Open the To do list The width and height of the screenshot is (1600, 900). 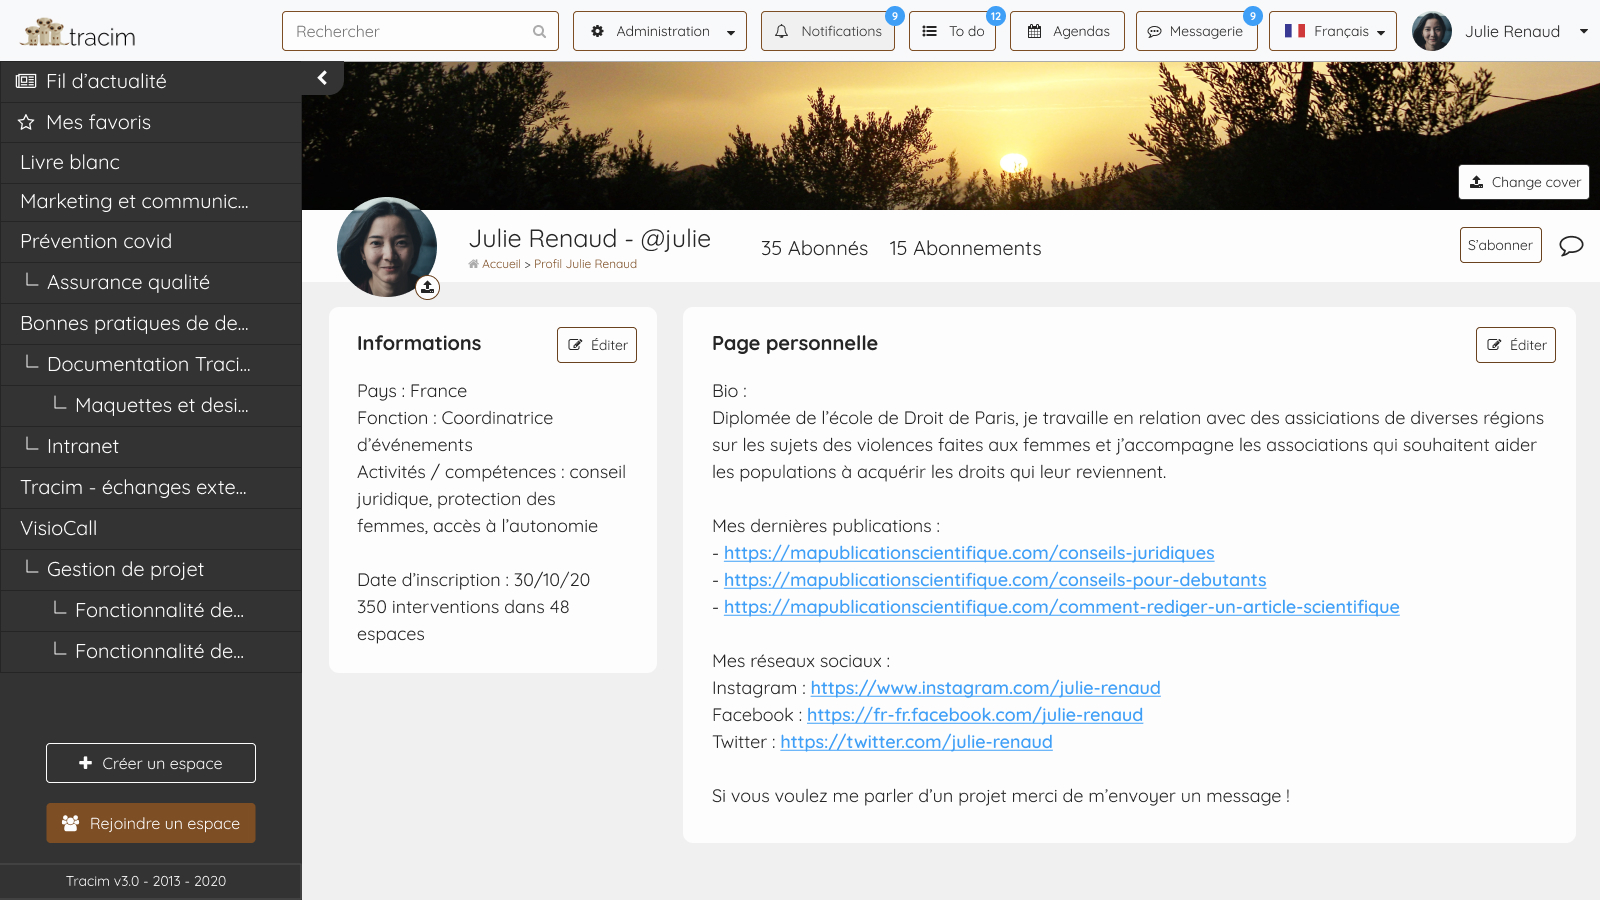(953, 31)
